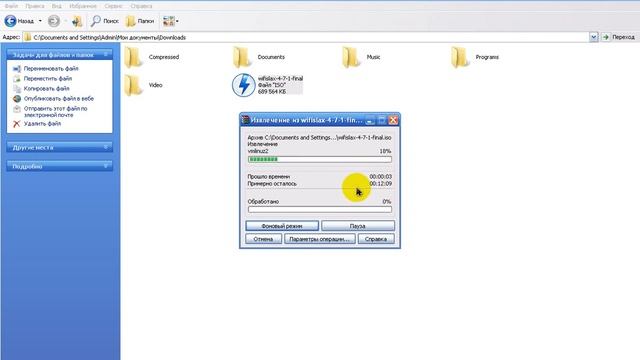Select the Programs folder icon
Screen dimensions: 640x360
tap(460, 57)
